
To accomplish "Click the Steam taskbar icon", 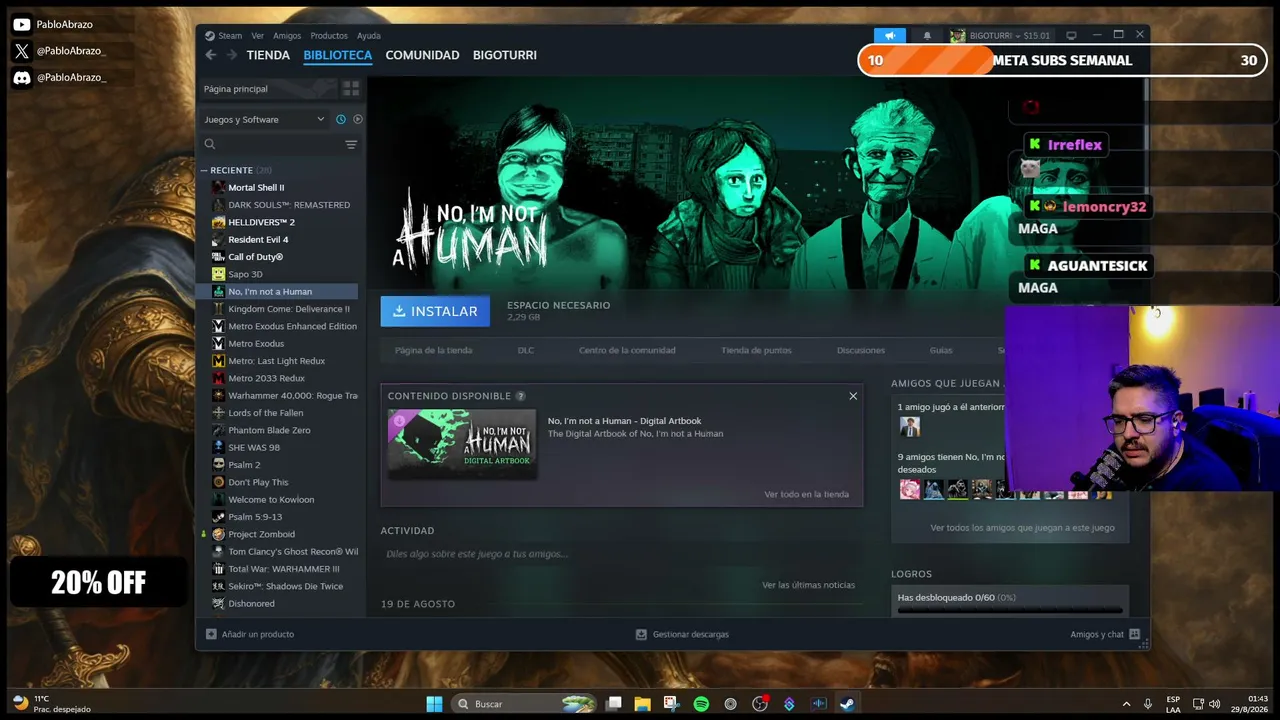I will tap(847, 704).
